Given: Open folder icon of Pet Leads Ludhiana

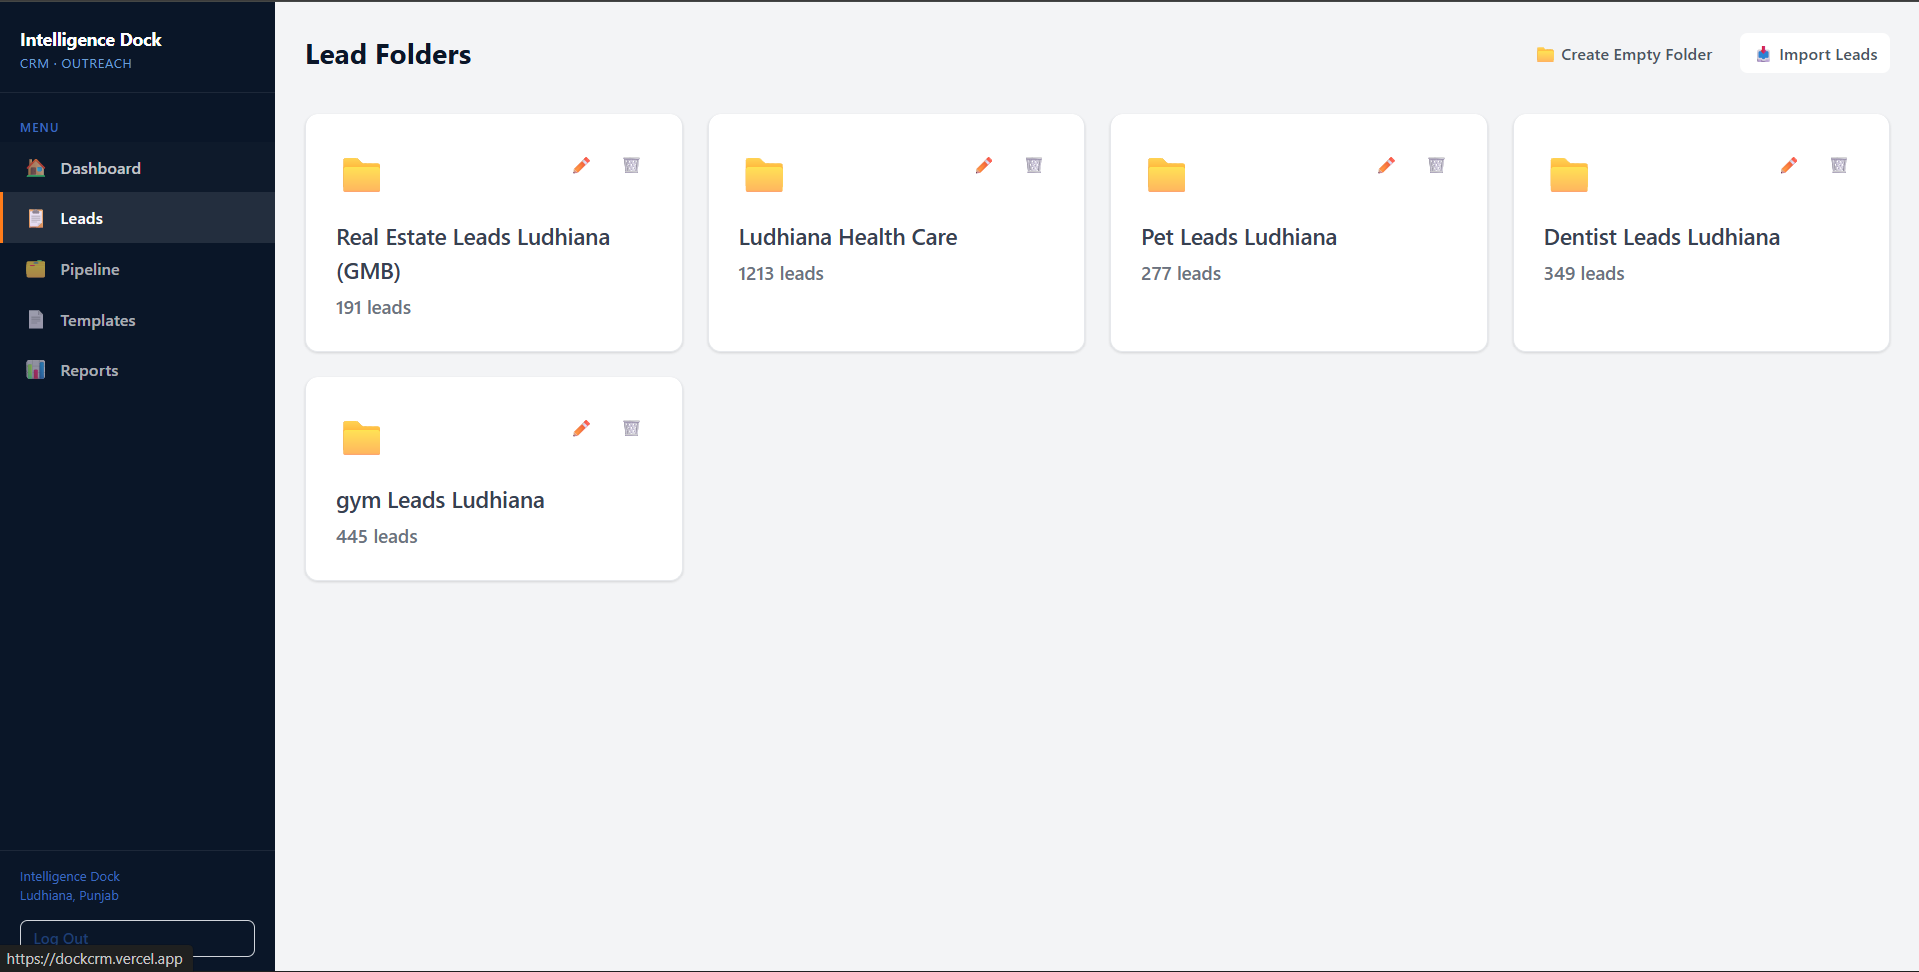Looking at the screenshot, I should (1166, 175).
